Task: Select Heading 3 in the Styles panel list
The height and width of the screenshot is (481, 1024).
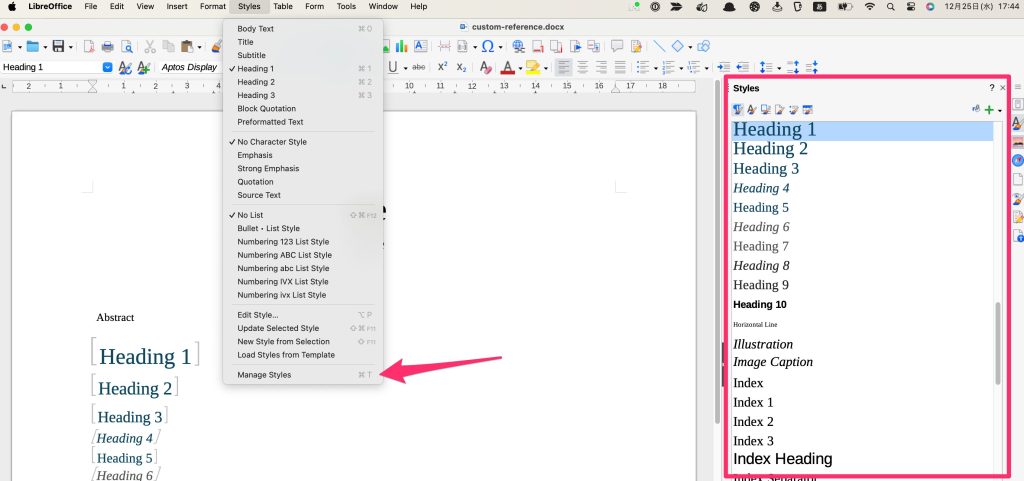Action: [766, 168]
